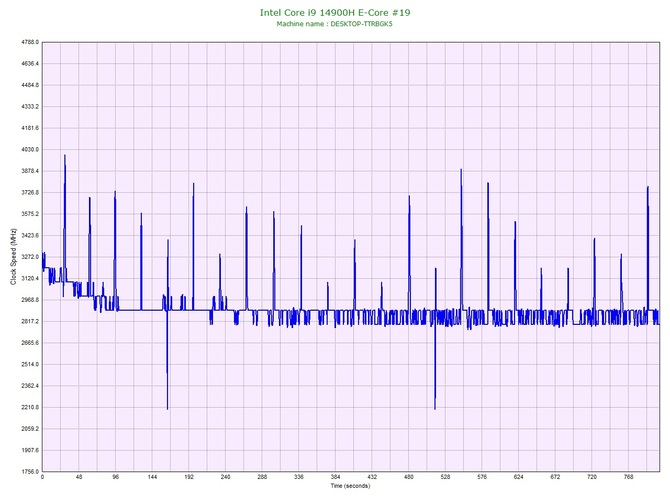The height and width of the screenshot is (503, 670).
Task: Click the 3878.4 y-axis value
Action: [x=30, y=171]
